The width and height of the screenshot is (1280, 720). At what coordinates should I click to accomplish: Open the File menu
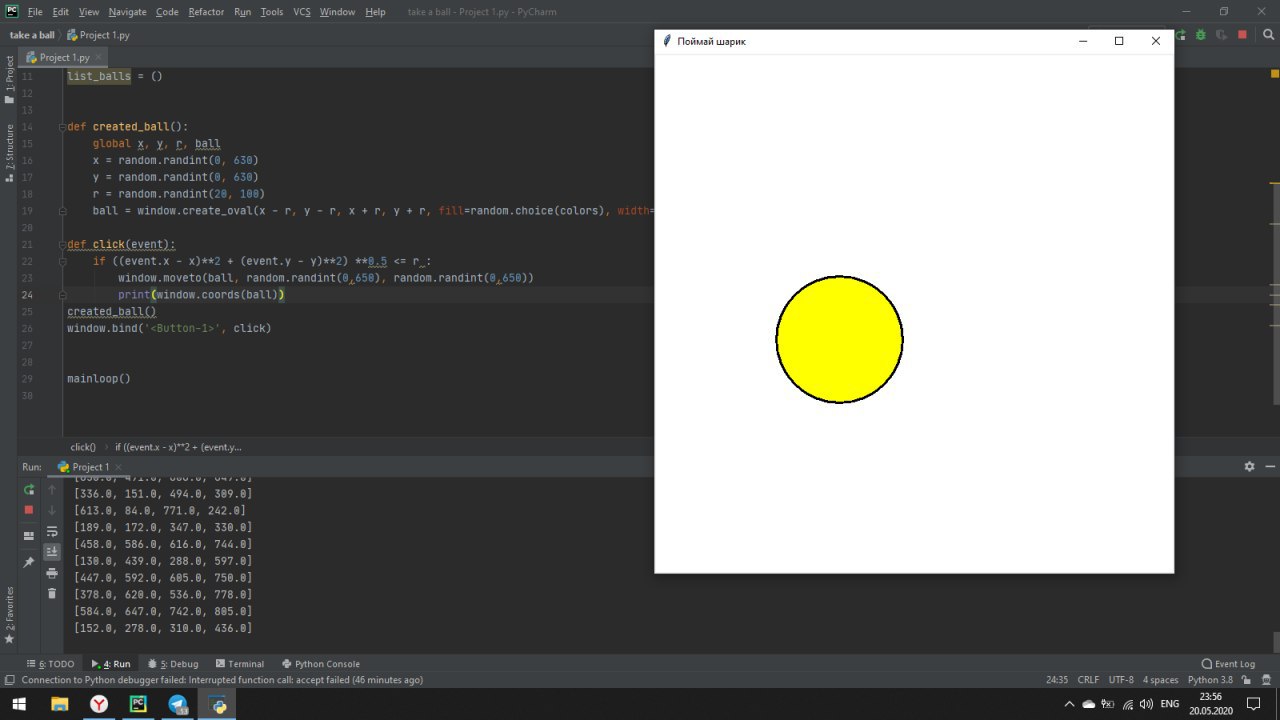[35, 12]
